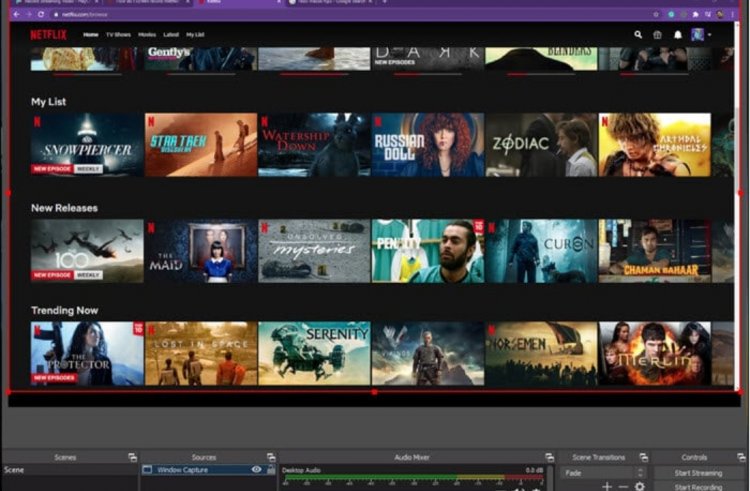The image size is (750, 491).
Task: Select Norsemen thumbnail
Action: 541,353
